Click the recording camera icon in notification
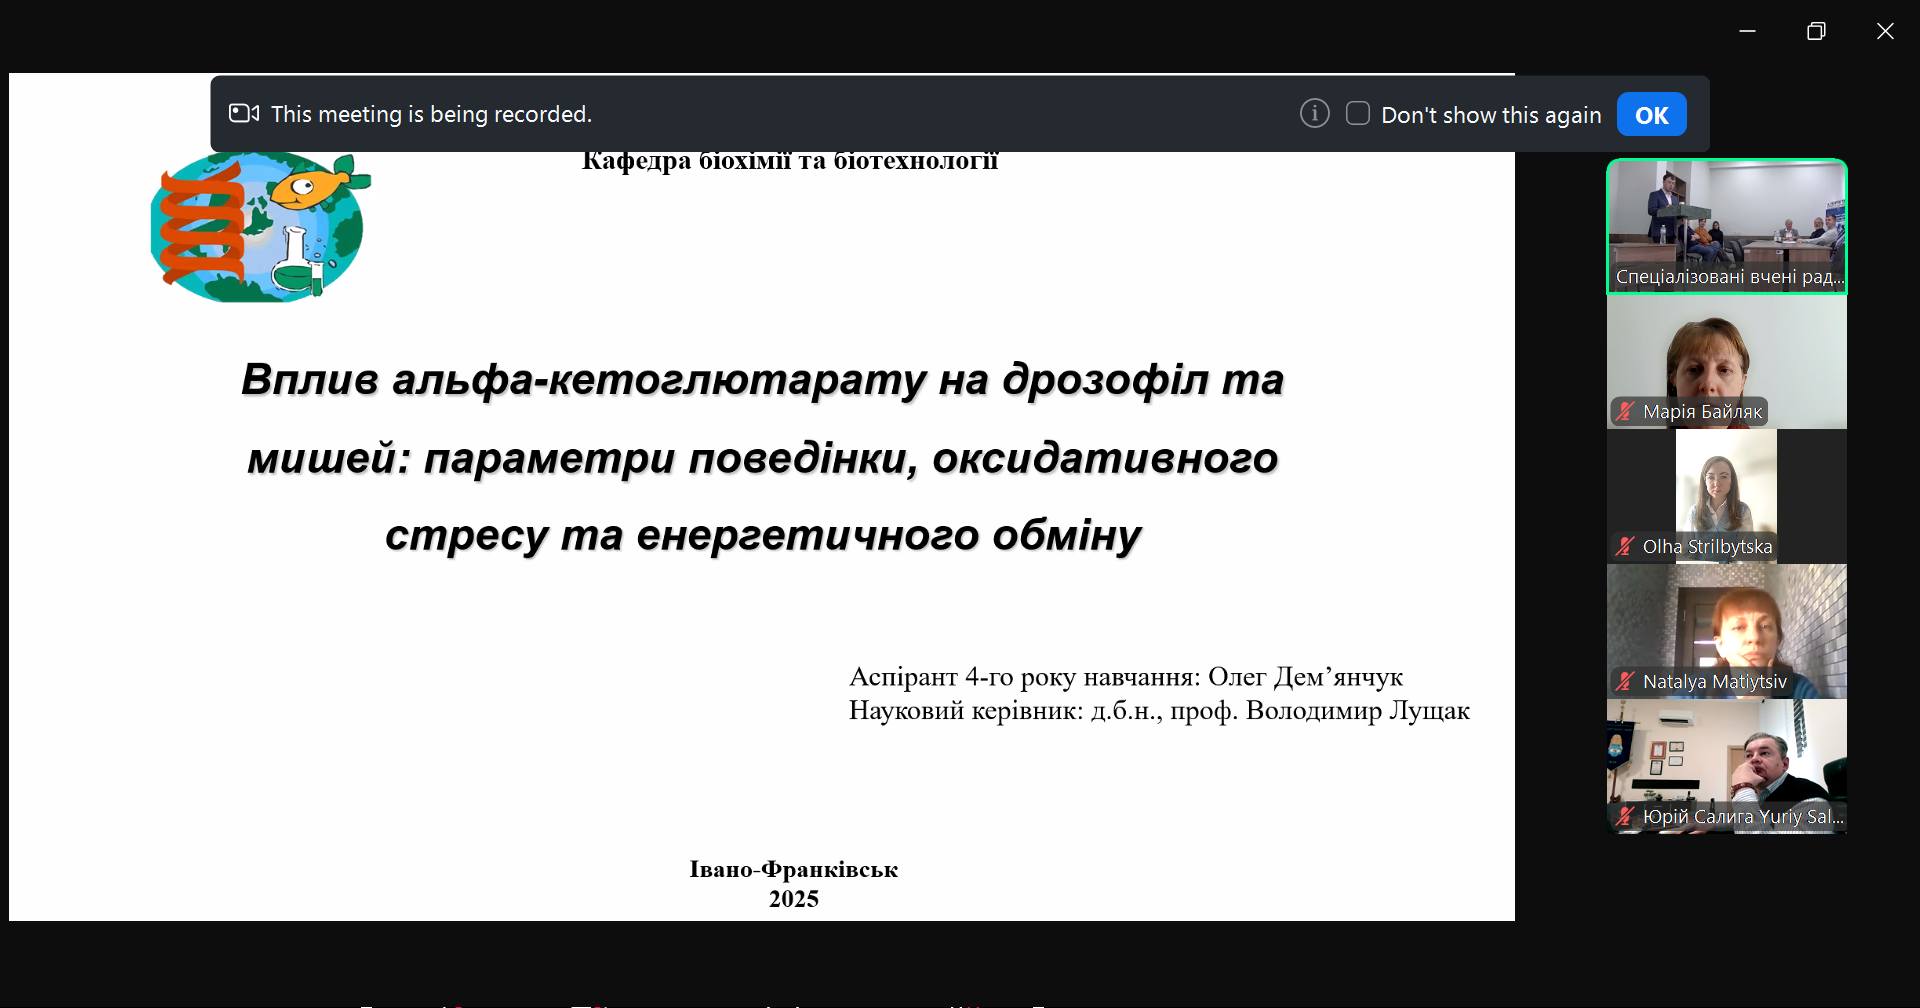This screenshot has width=1920, height=1008. tap(244, 113)
